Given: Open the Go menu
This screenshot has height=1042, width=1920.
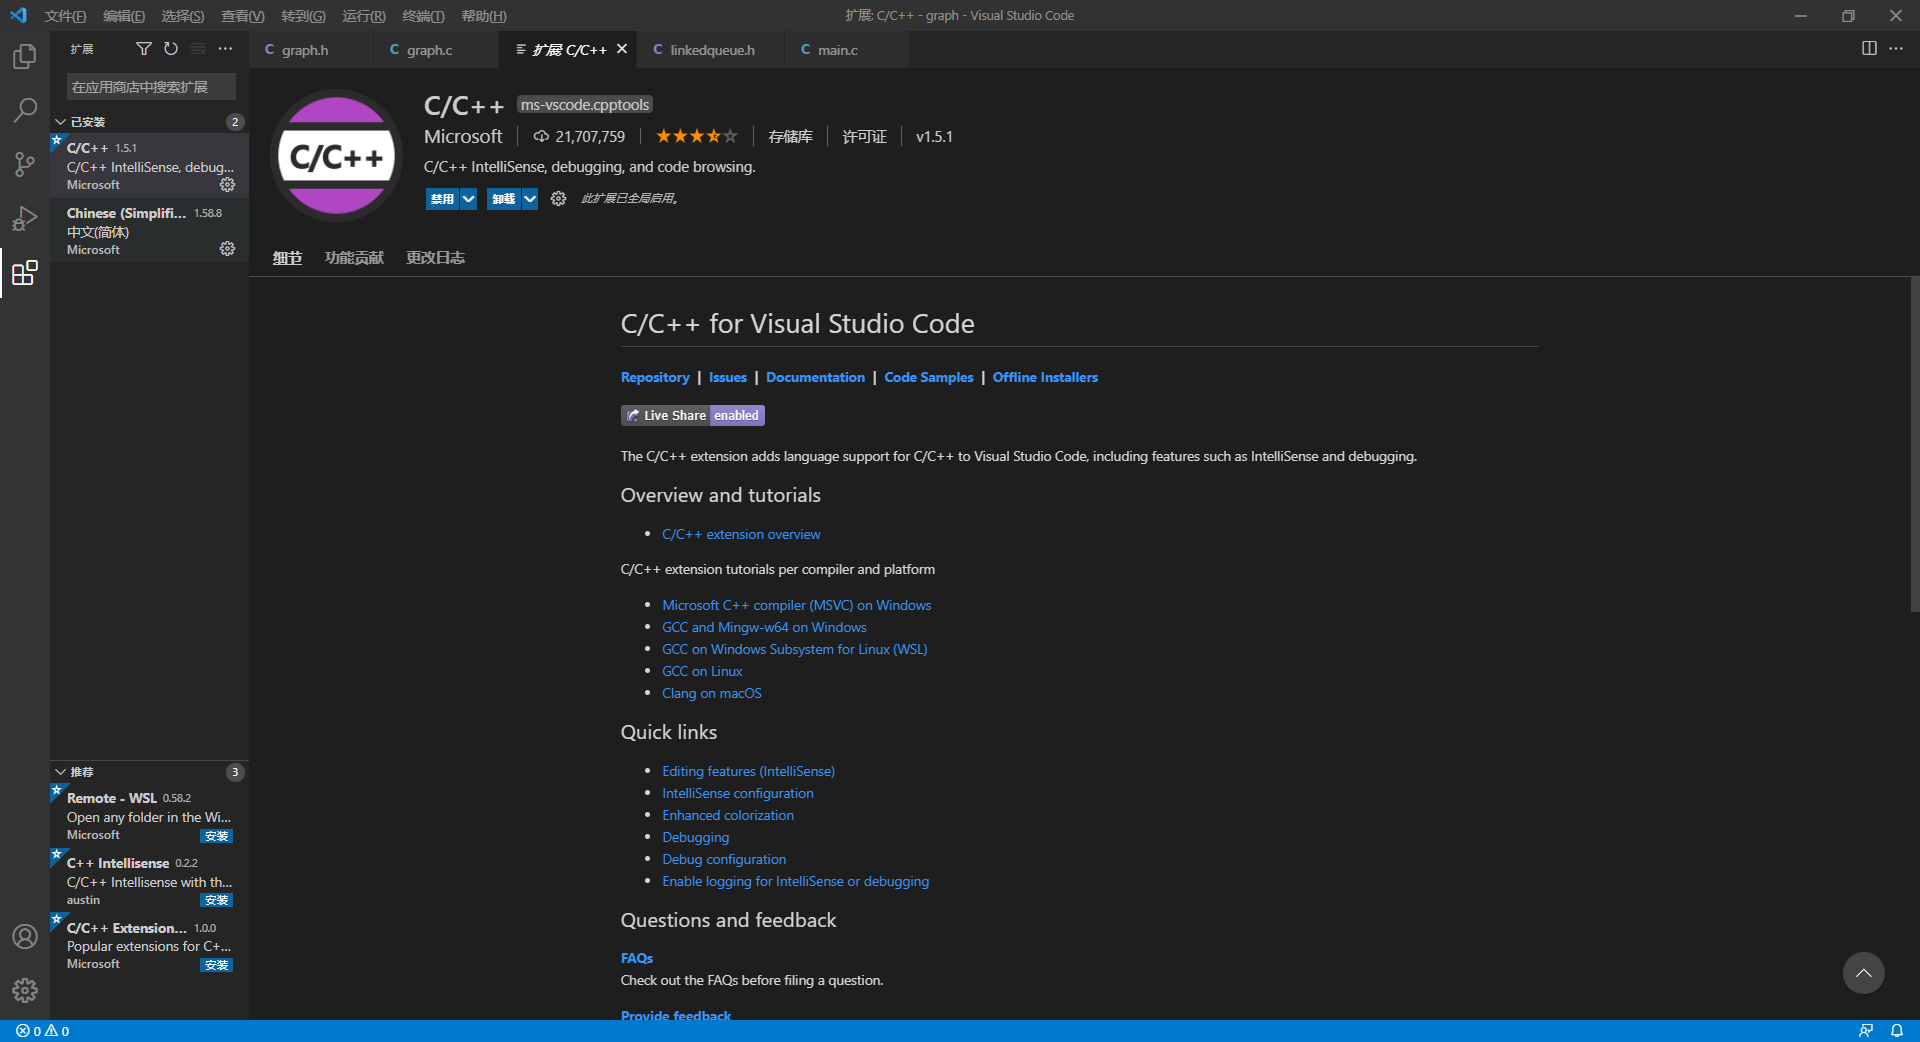Looking at the screenshot, I should pos(303,16).
